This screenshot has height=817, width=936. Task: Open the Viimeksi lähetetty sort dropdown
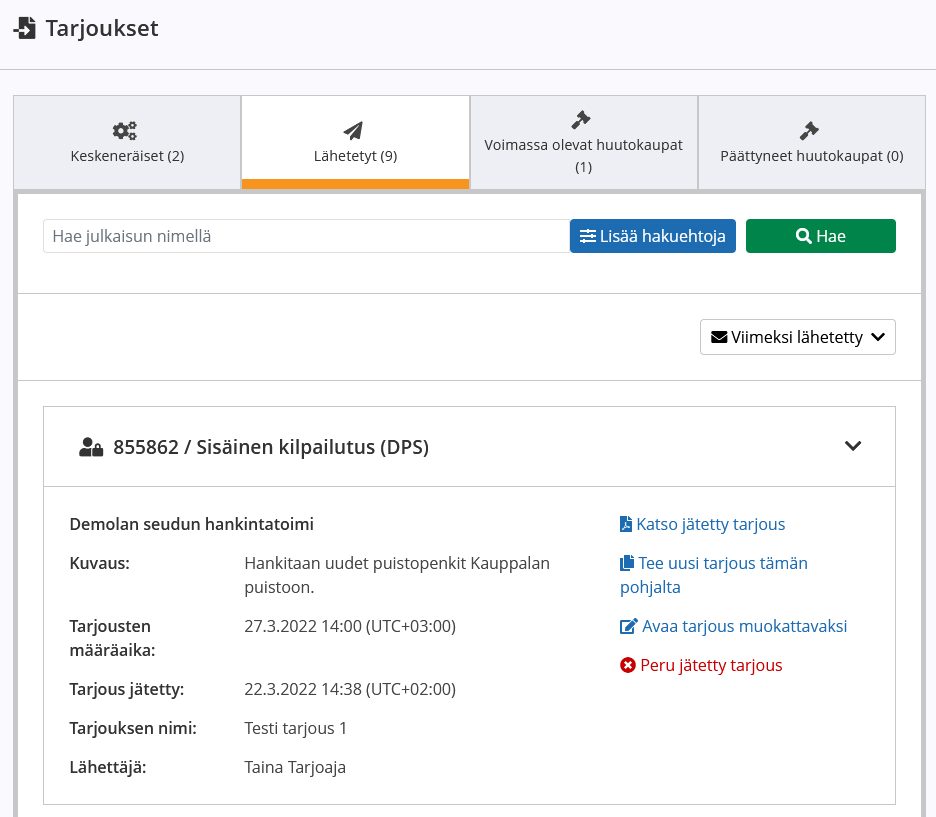pos(798,337)
